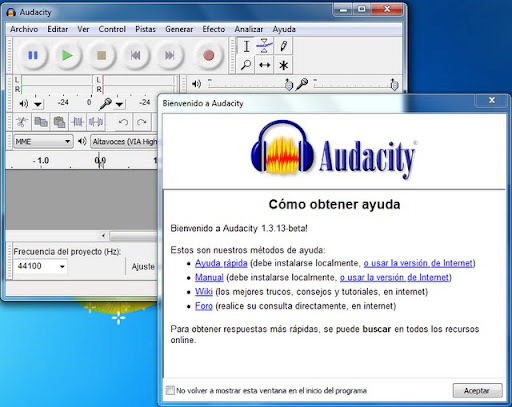Click the speaker icon beside output volume slider

(x=196, y=84)
